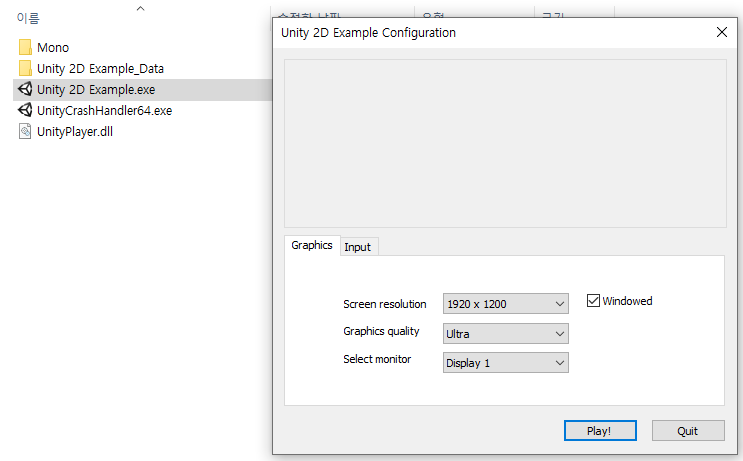Viewport: 743px width, 461px height.
Task: Open the Select monitor dropdown
Action: point(506,362)
